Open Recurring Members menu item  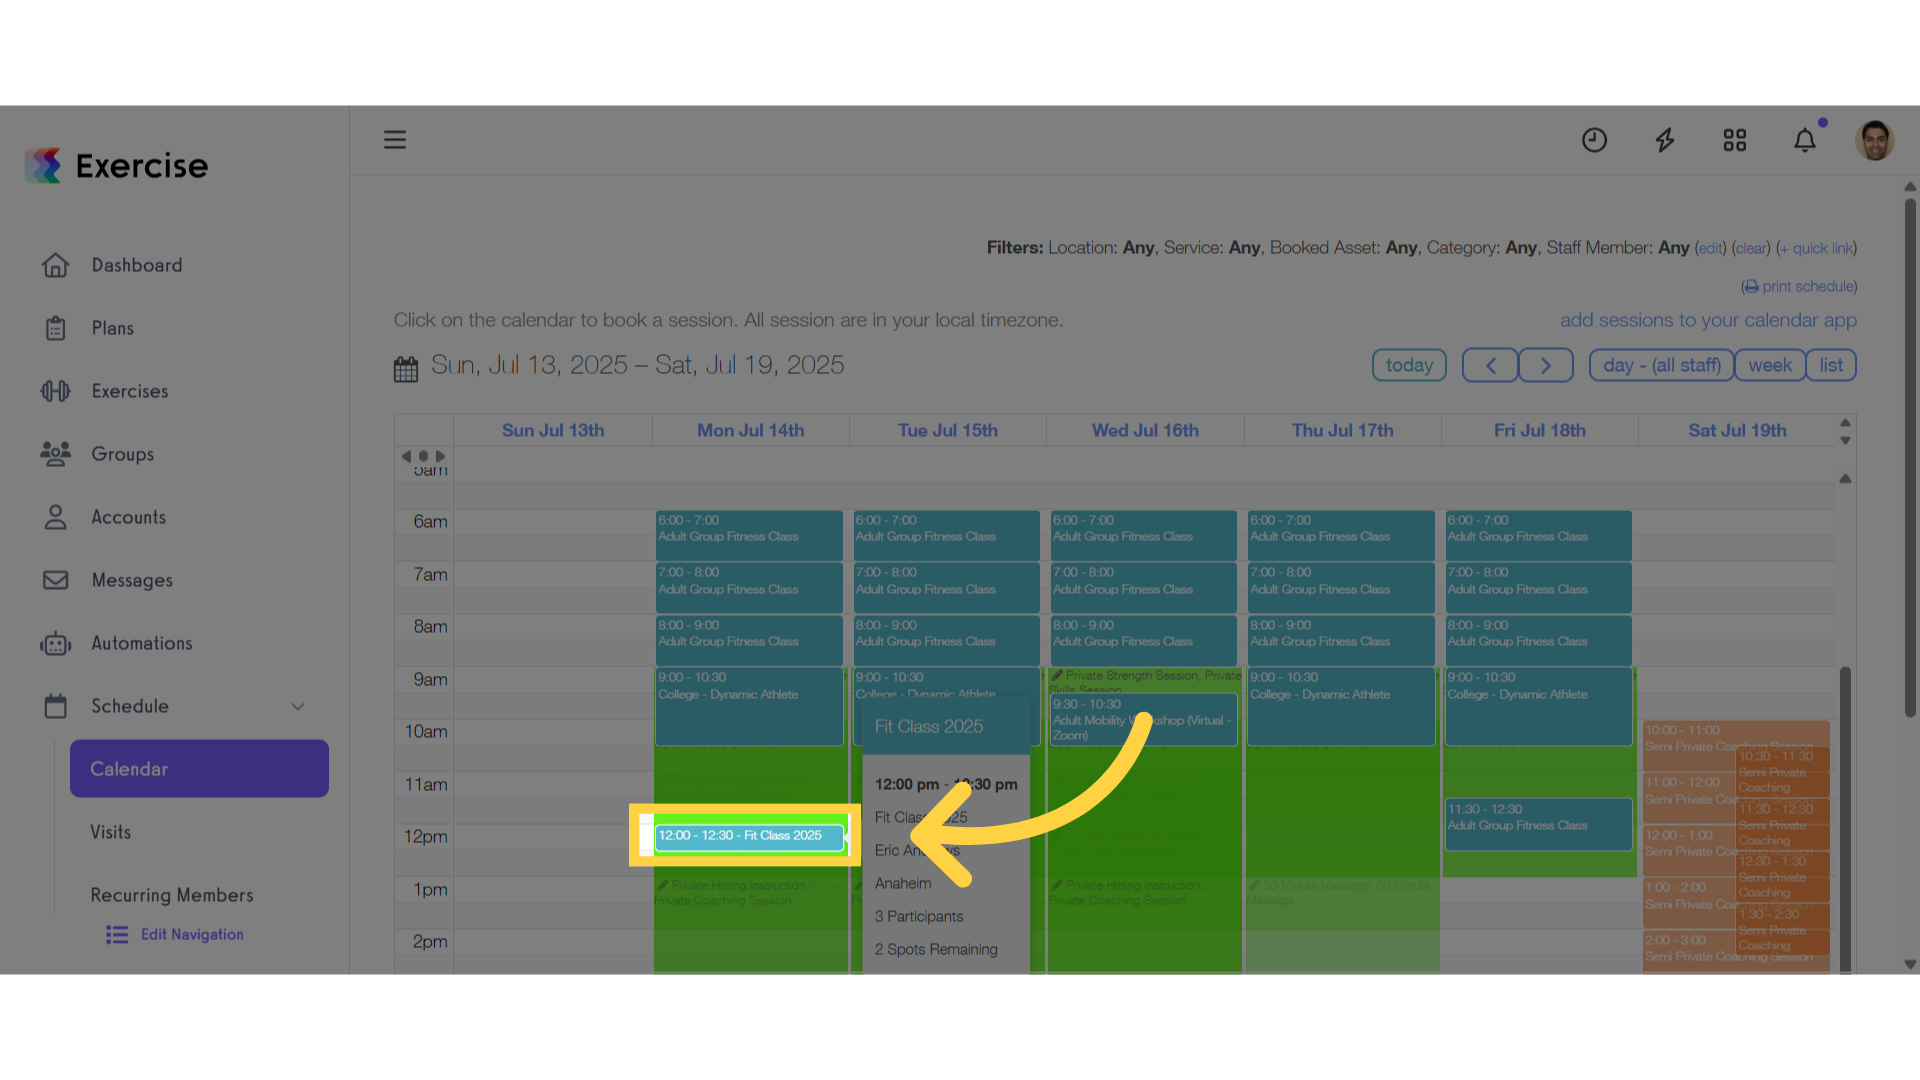point(172,895)
